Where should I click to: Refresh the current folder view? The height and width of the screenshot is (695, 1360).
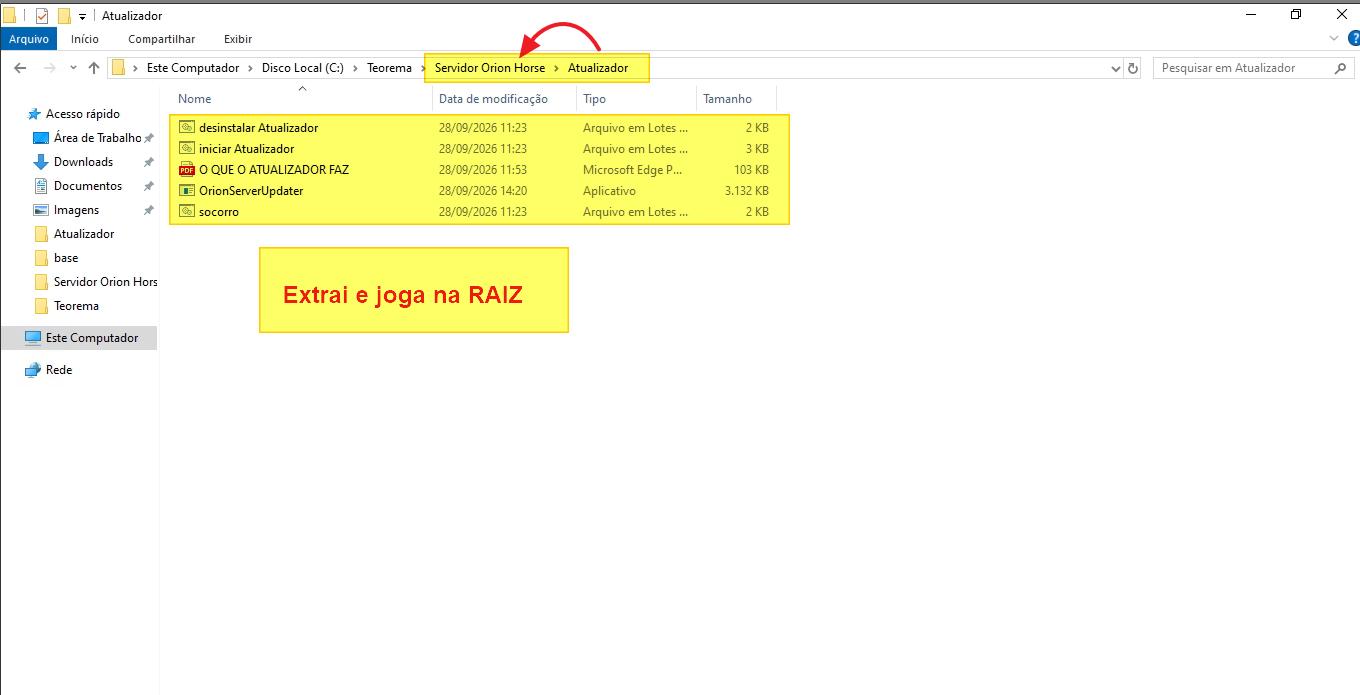point(1133,68)
